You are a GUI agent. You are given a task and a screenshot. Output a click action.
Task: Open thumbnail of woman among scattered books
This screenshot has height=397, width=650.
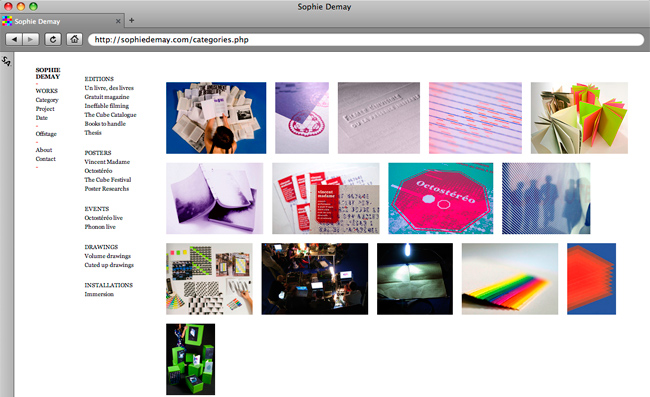pyautogui.click(x=216, y=118)
